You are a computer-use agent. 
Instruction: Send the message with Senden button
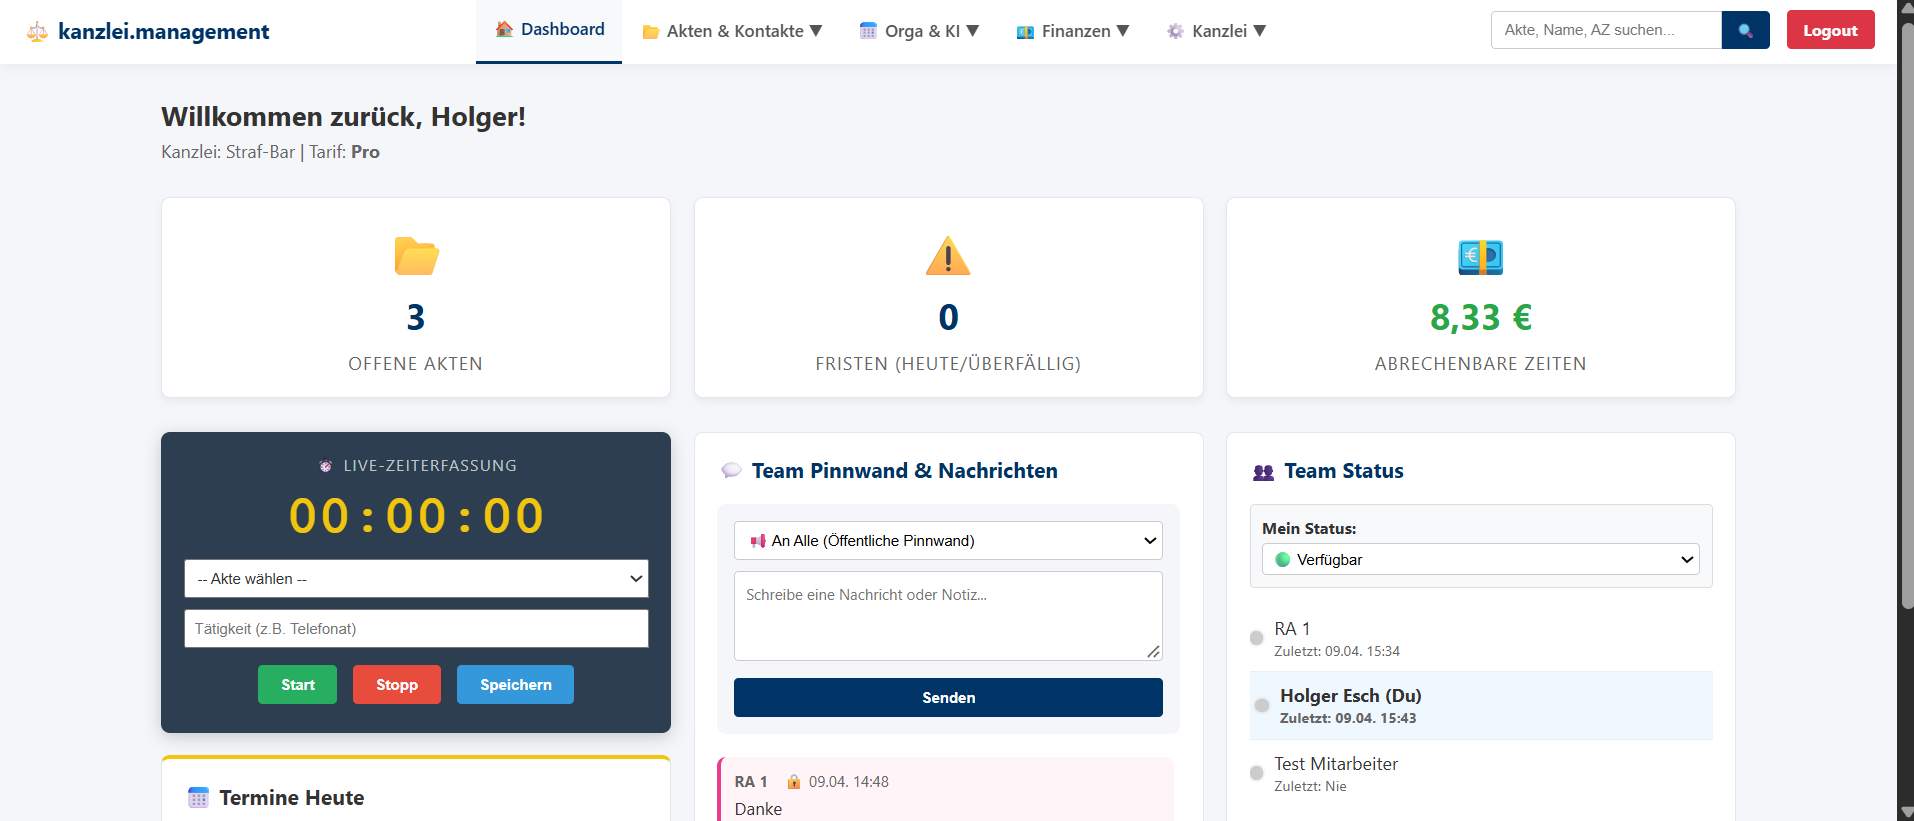point(948,698)
